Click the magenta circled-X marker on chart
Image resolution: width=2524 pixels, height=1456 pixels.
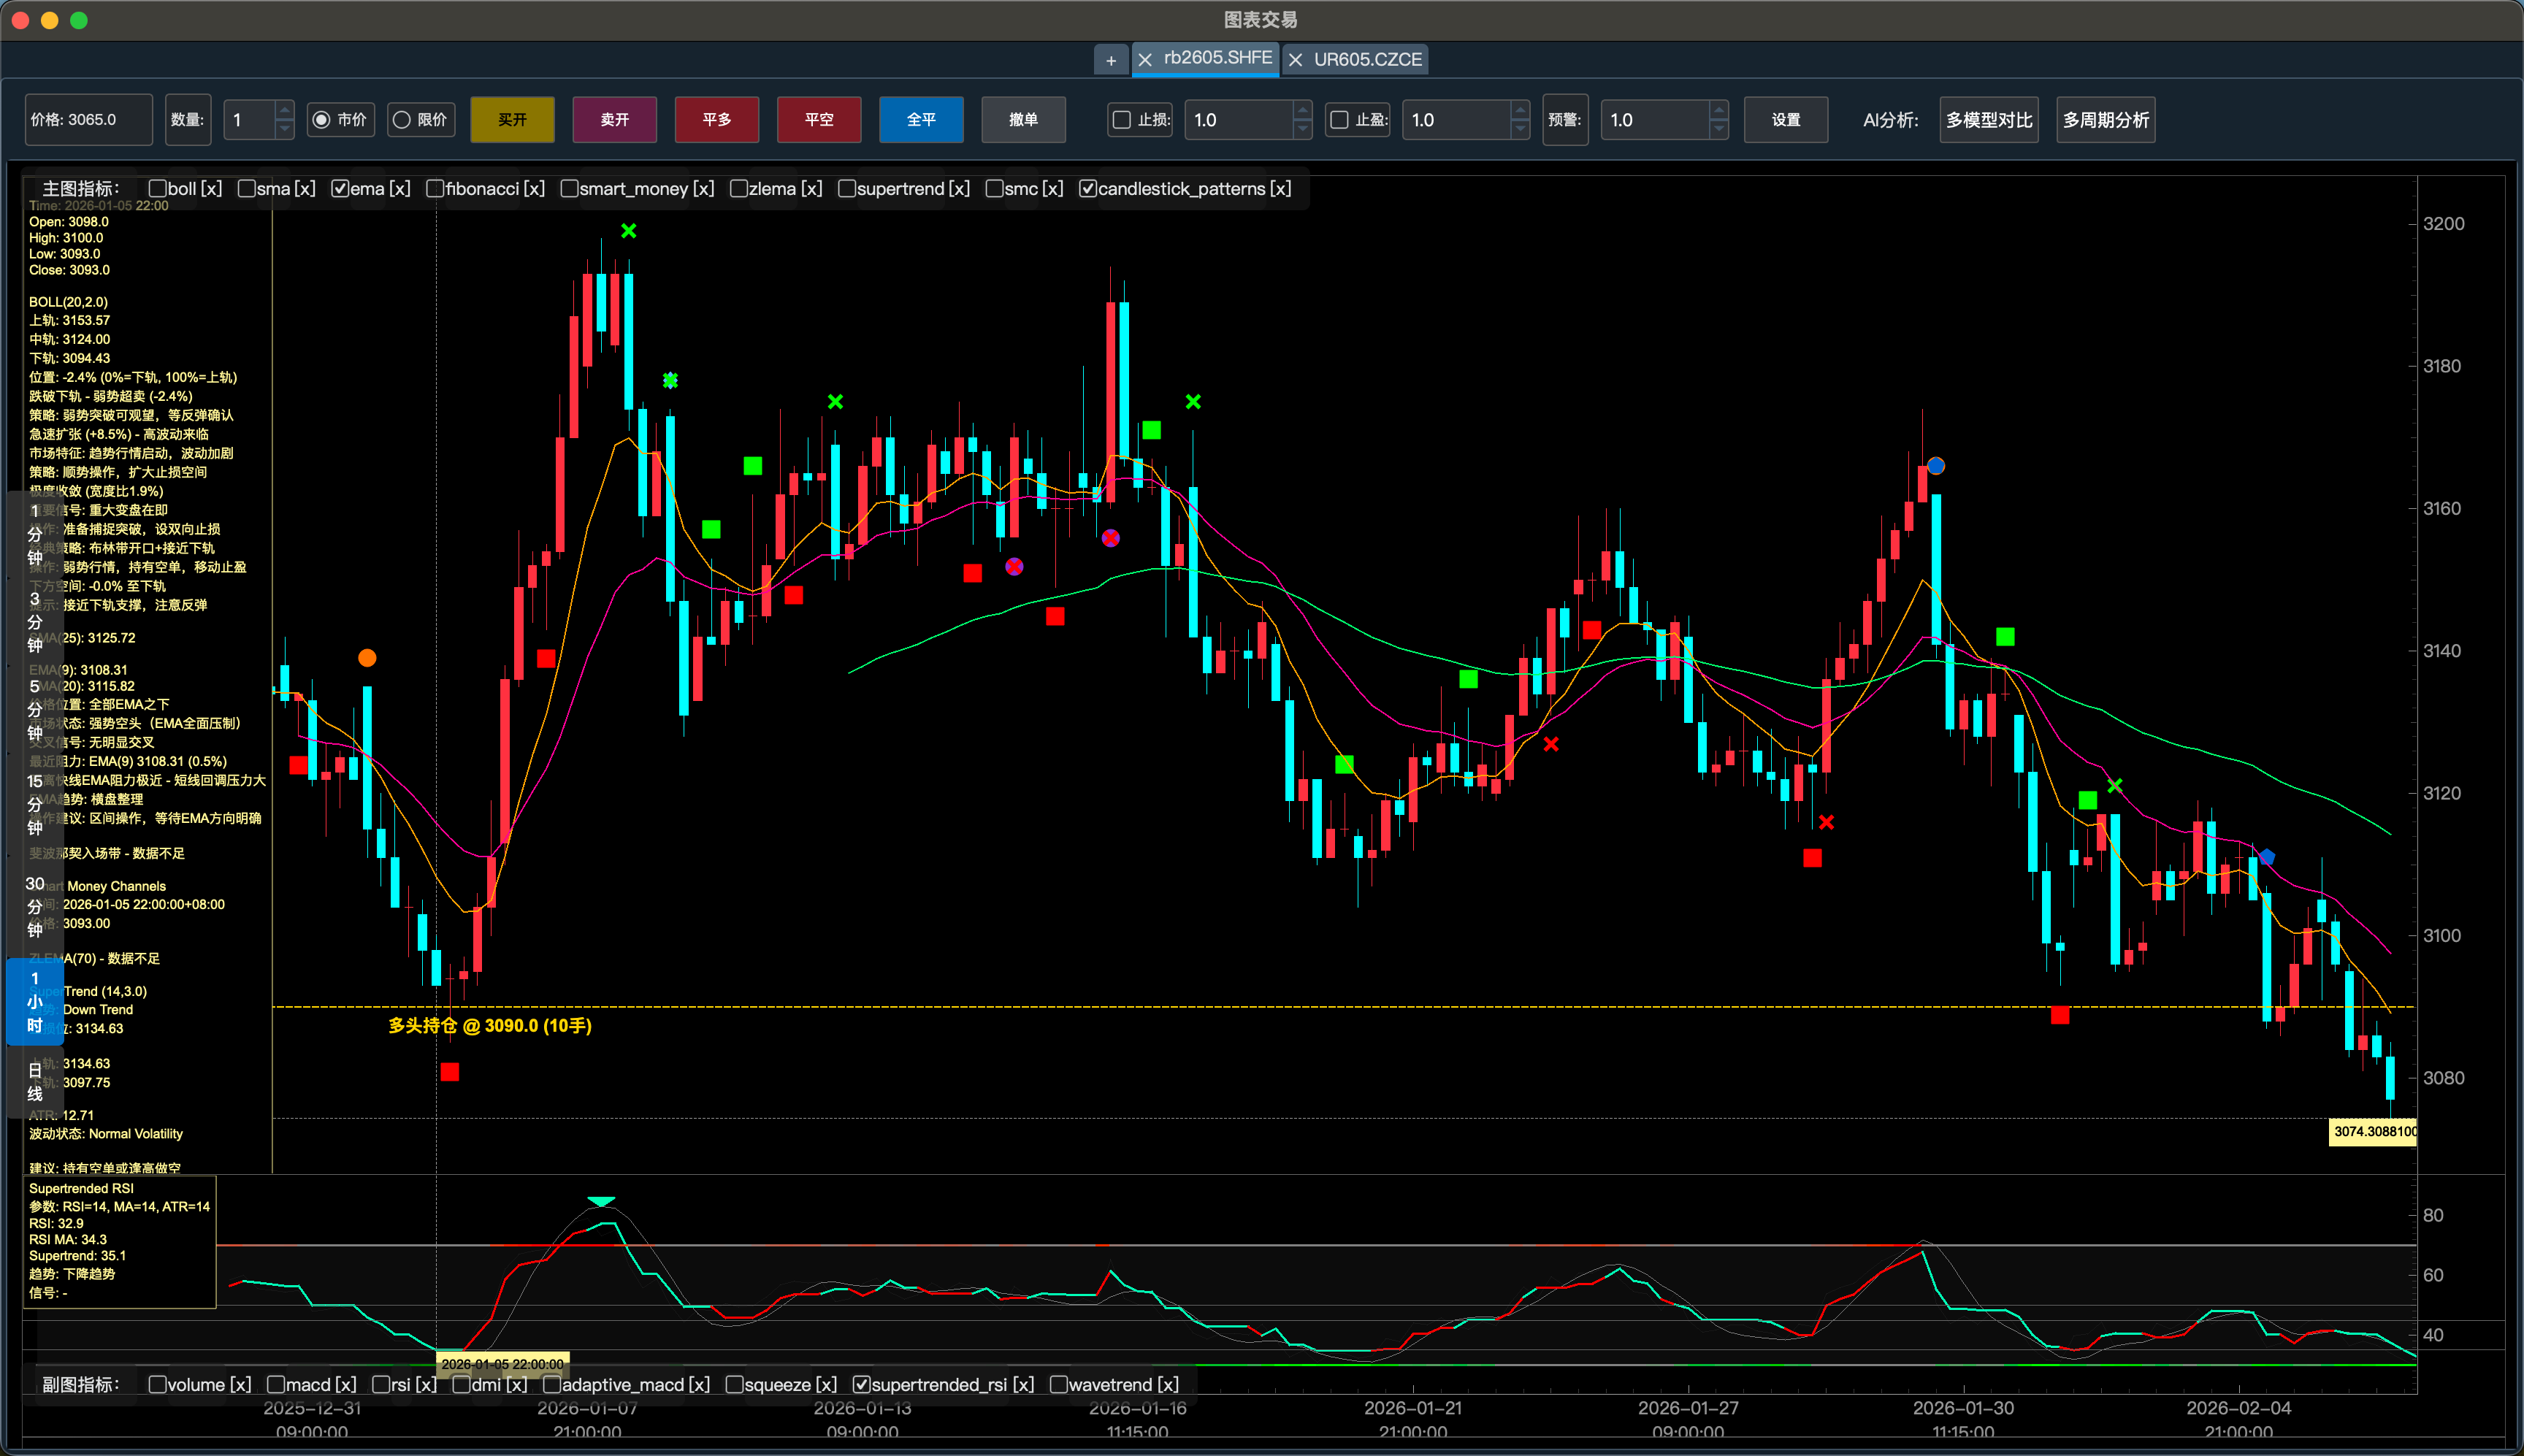point(1014,567)
